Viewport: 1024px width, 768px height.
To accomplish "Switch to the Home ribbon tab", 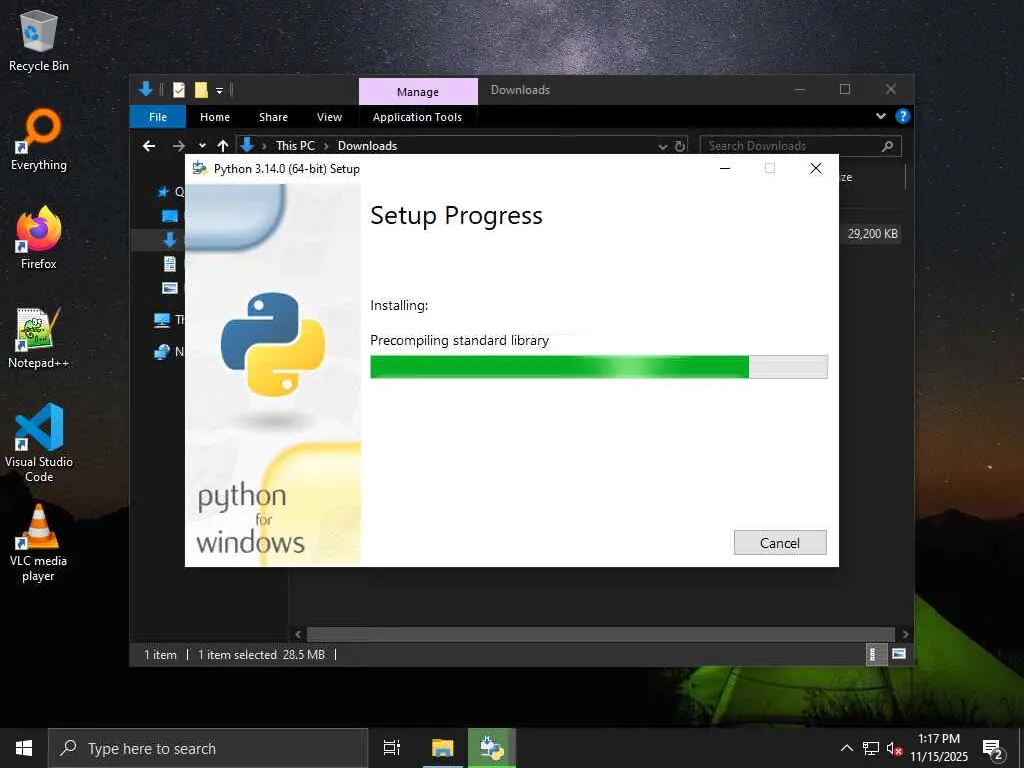I will pyautogui.click(x=215, y=117).
